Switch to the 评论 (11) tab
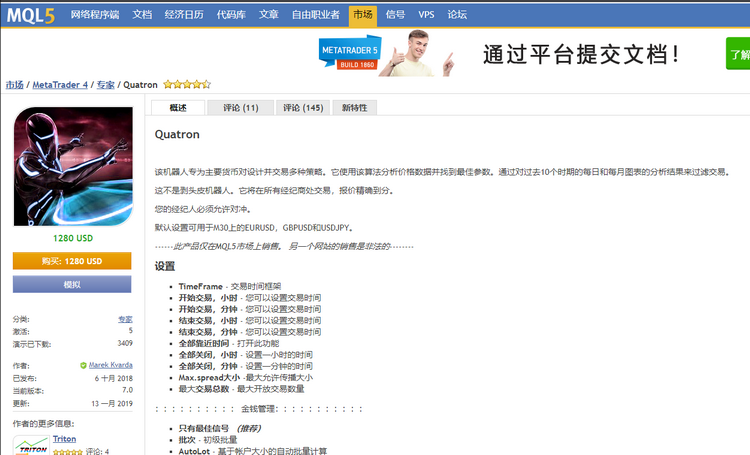Viewport: 750px width, 455px height. pyautogui.click(x=241, y=108)
